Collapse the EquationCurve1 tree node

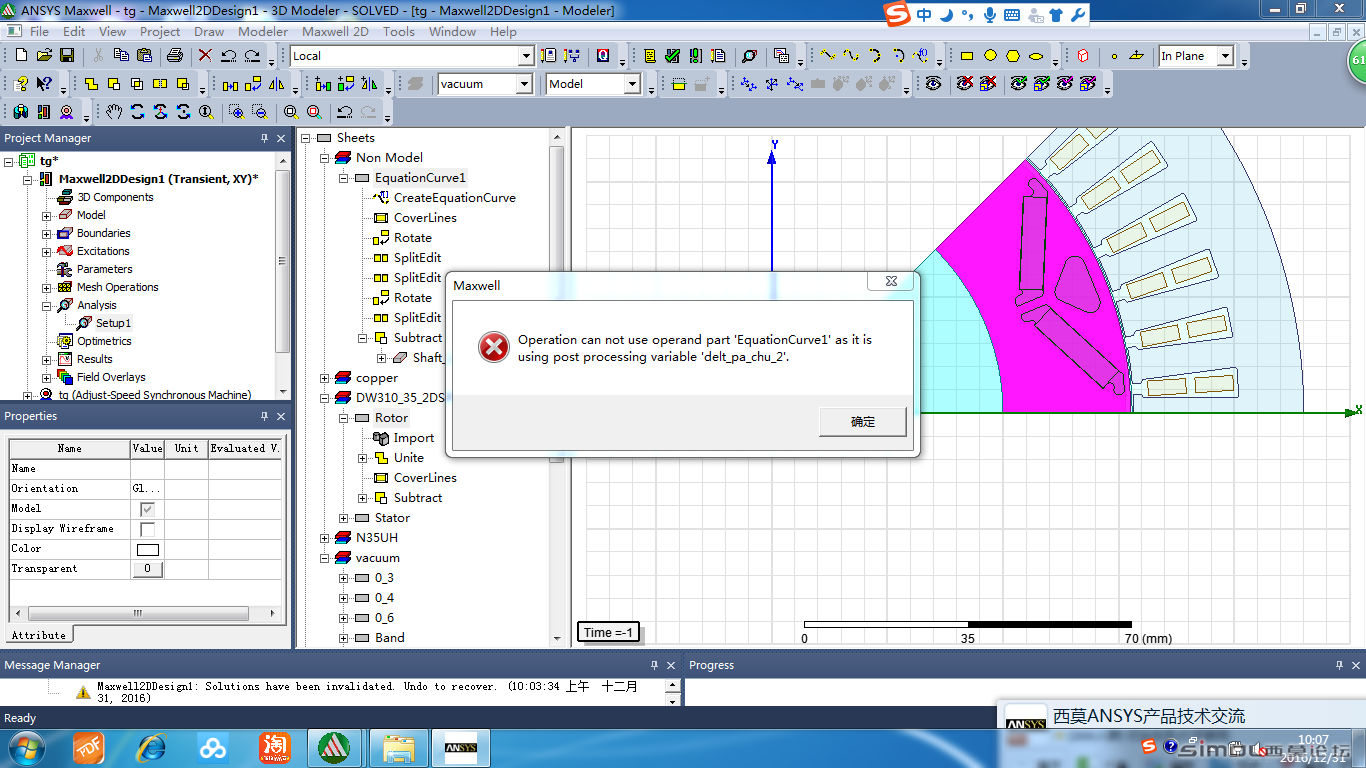point(343,178)
